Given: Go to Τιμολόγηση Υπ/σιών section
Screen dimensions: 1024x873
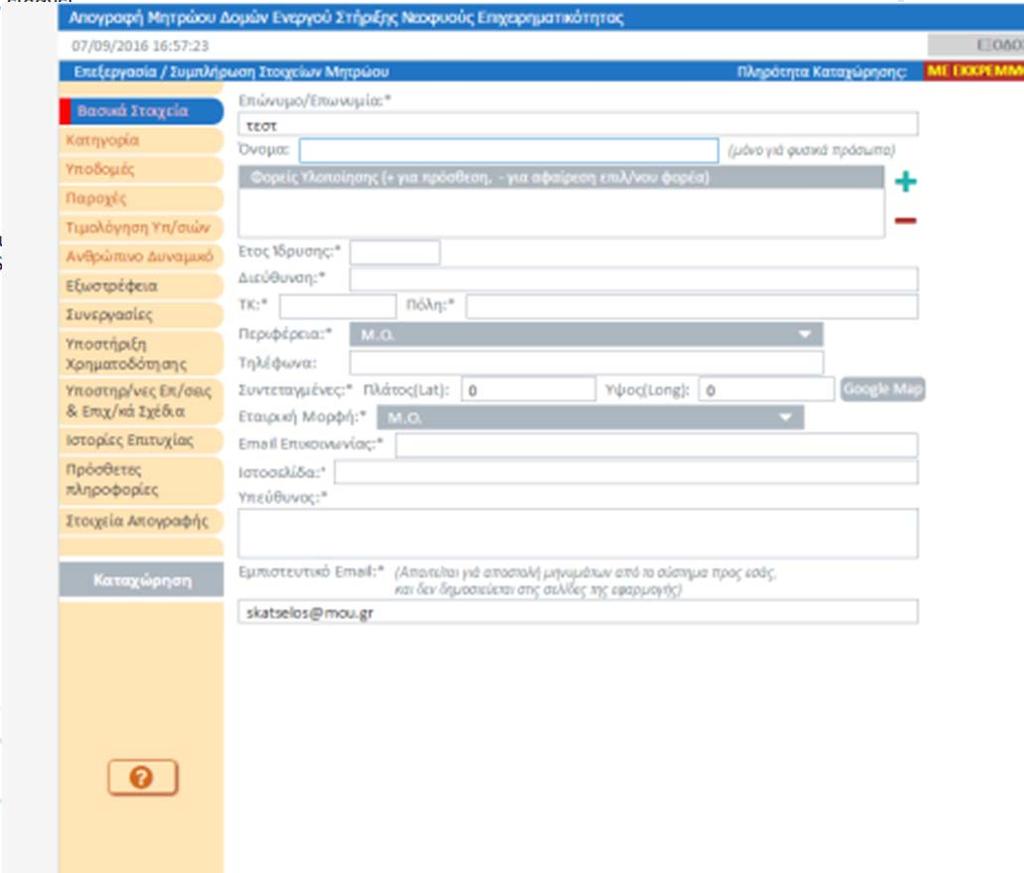Looking at the screenshot, I should coord(141,227).
